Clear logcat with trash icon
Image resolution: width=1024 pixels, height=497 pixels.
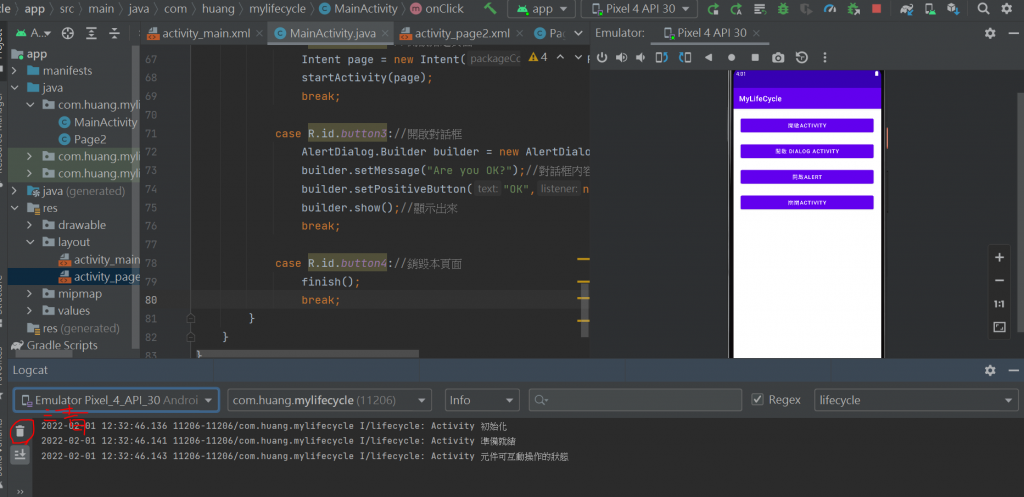pos(20,432)
